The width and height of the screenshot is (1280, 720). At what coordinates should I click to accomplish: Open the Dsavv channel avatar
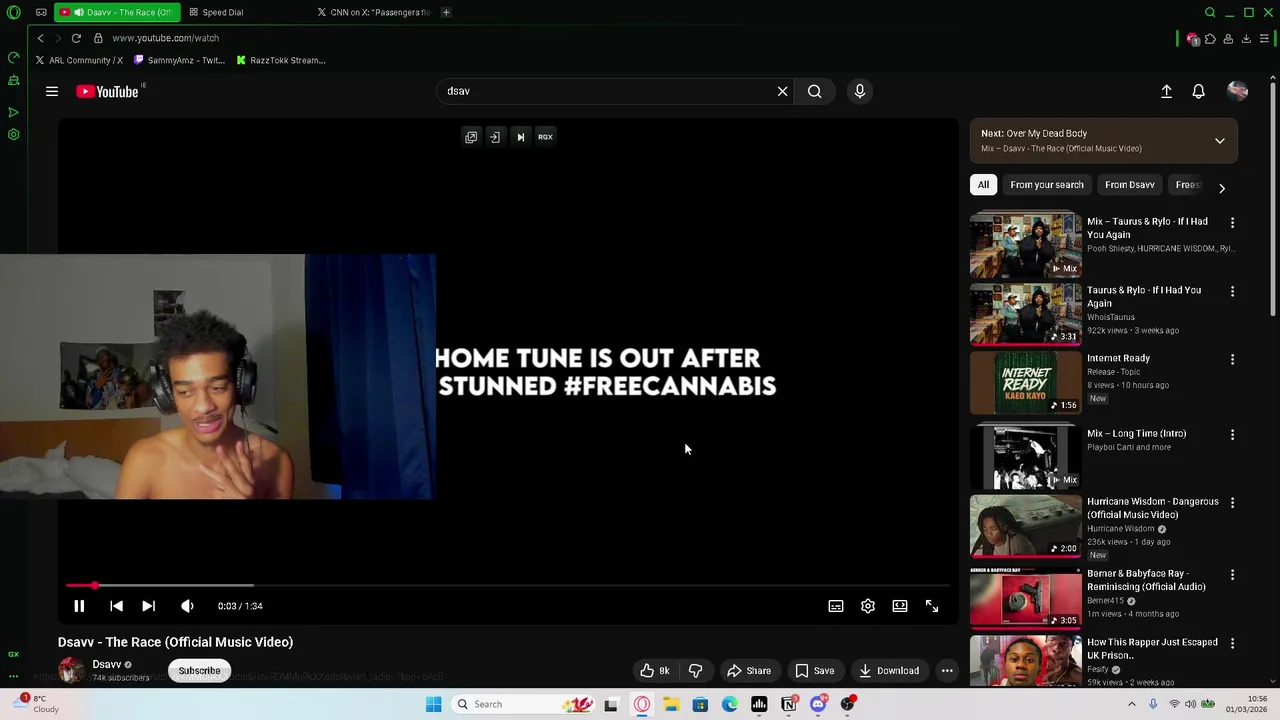click(71, 671)
